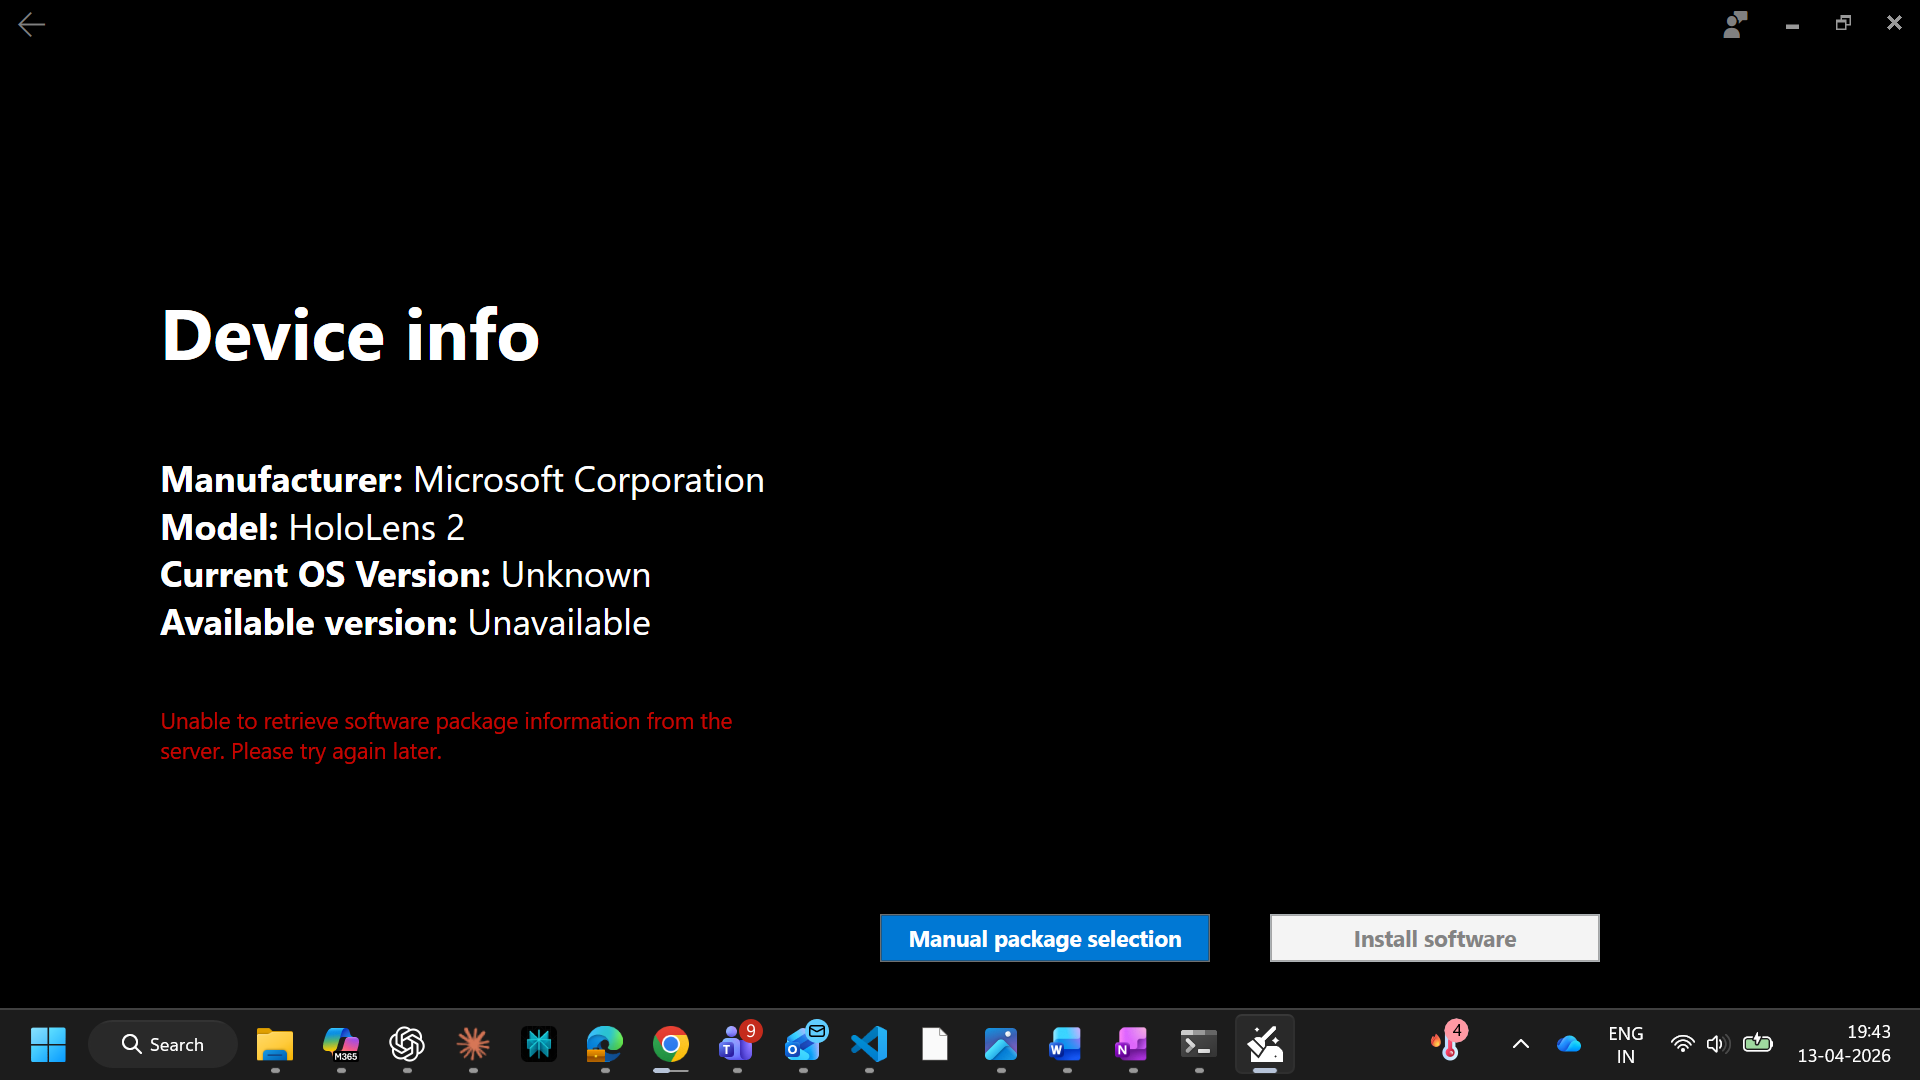Click the feedback person icon in title bar
The width and height of the screenshot is (1920, 1080).
tap(1735, 24)
